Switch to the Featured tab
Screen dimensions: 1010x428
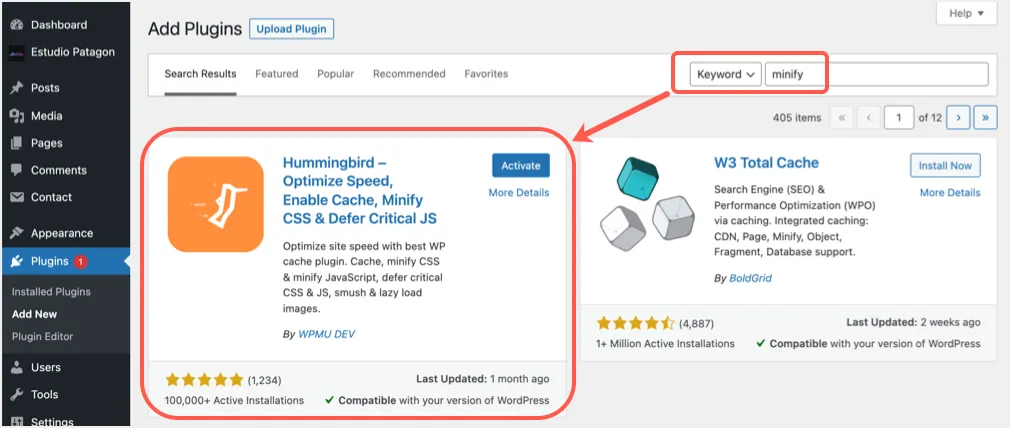pyautogui.click(x=276, y=74)
